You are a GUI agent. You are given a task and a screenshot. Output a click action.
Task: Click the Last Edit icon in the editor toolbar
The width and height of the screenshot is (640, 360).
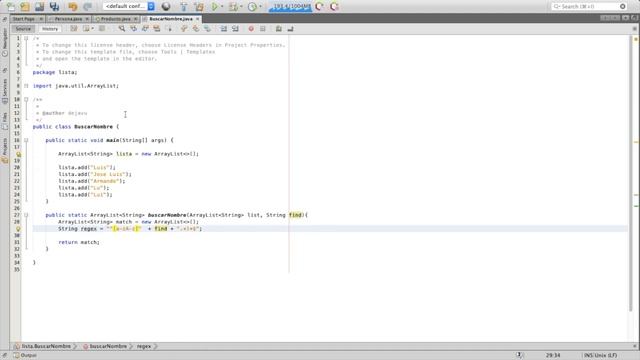pyautogui.click(x=73, y=29)
